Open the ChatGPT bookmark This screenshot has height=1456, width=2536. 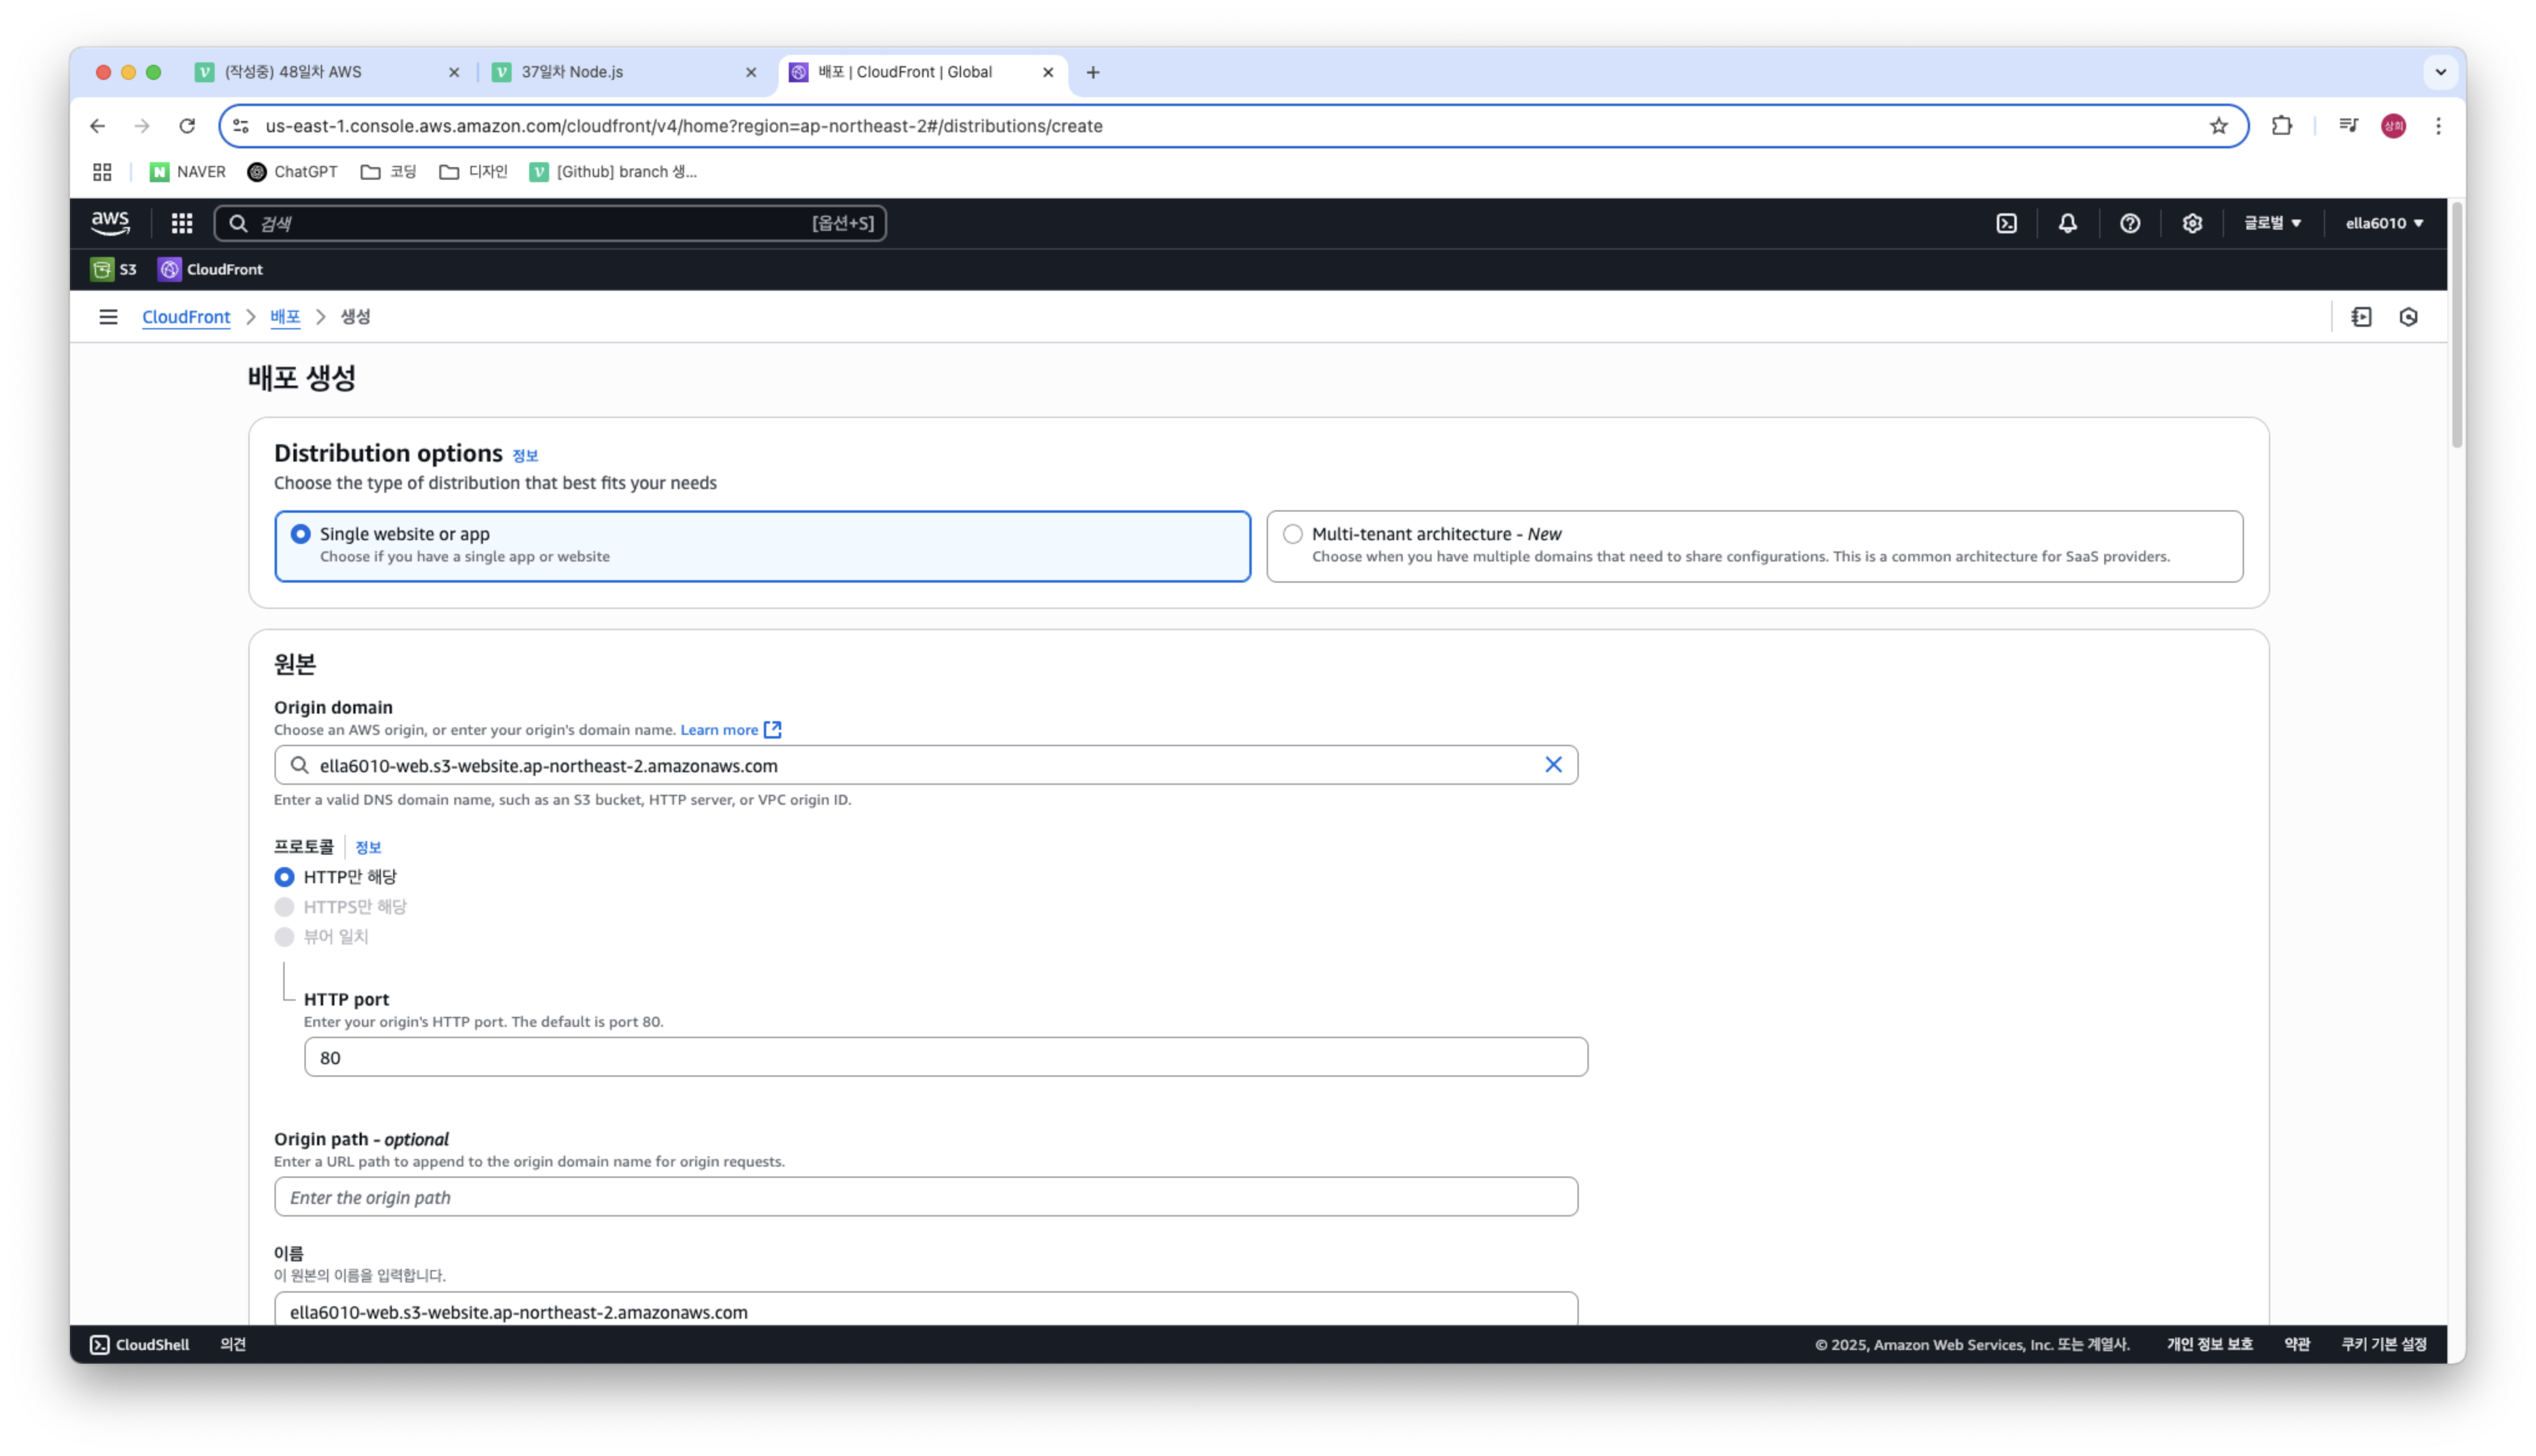click(292, 172)
